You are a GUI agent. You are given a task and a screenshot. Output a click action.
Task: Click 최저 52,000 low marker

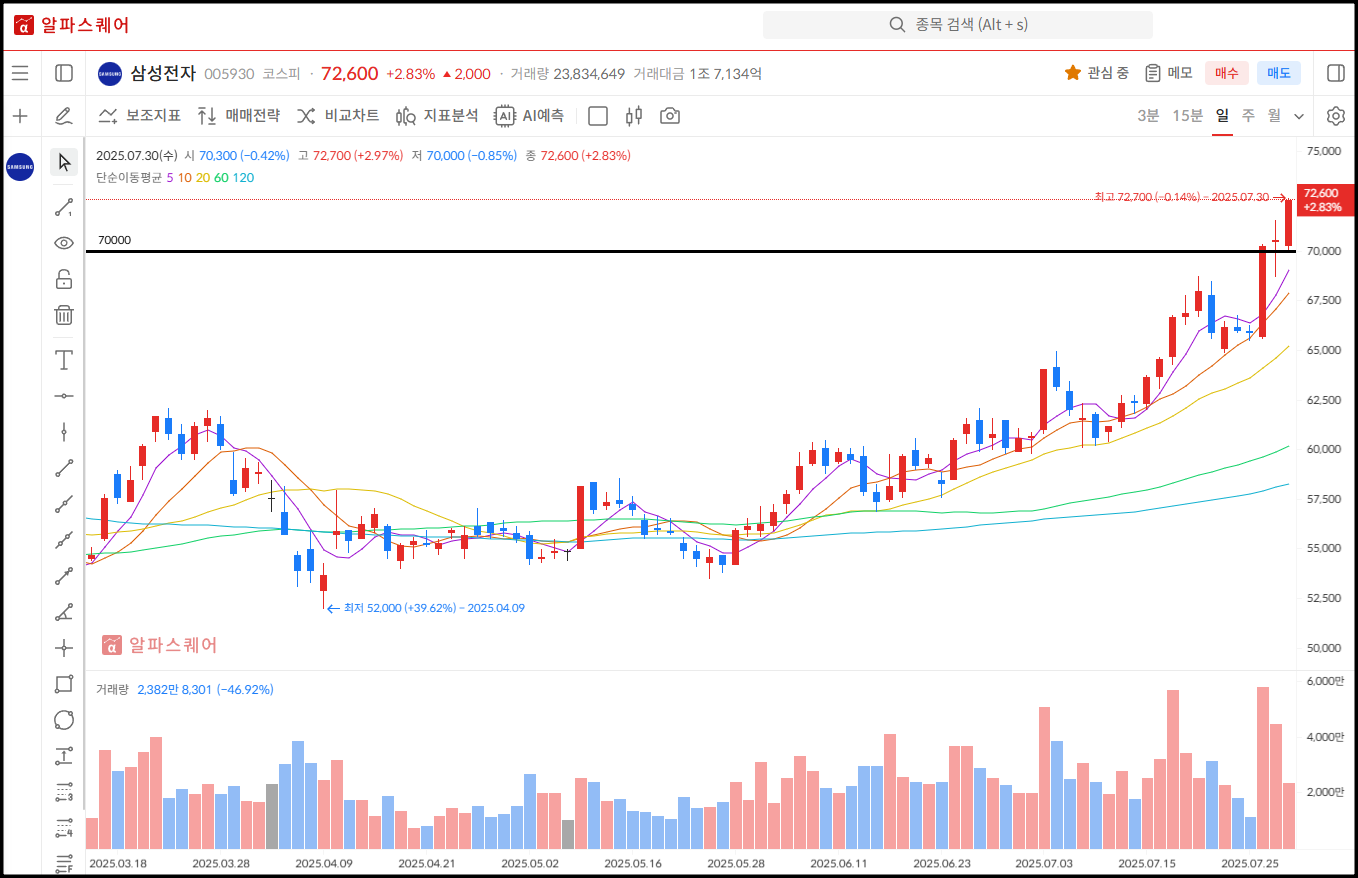426,607
